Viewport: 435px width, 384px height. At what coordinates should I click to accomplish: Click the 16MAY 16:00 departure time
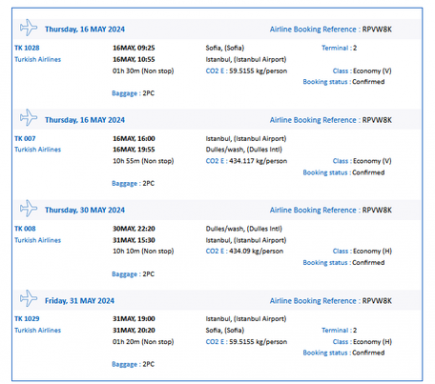pyautogui.click(x=134, y=138)
